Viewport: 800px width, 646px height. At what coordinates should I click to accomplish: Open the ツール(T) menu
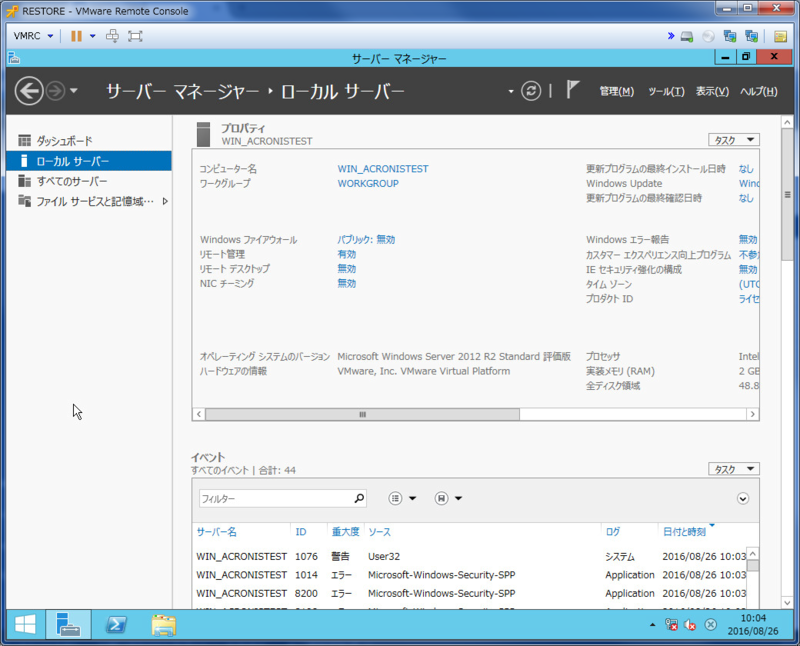pyautogui.click(x=666, y=92)
